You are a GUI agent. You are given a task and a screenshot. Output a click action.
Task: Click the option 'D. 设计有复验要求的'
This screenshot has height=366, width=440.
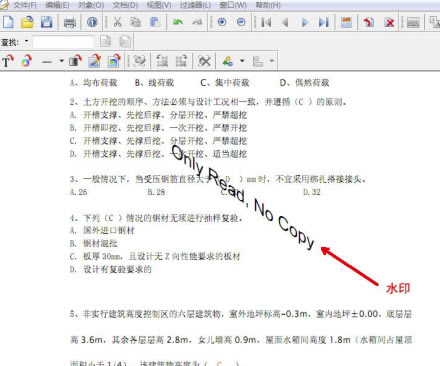point(110,269)
